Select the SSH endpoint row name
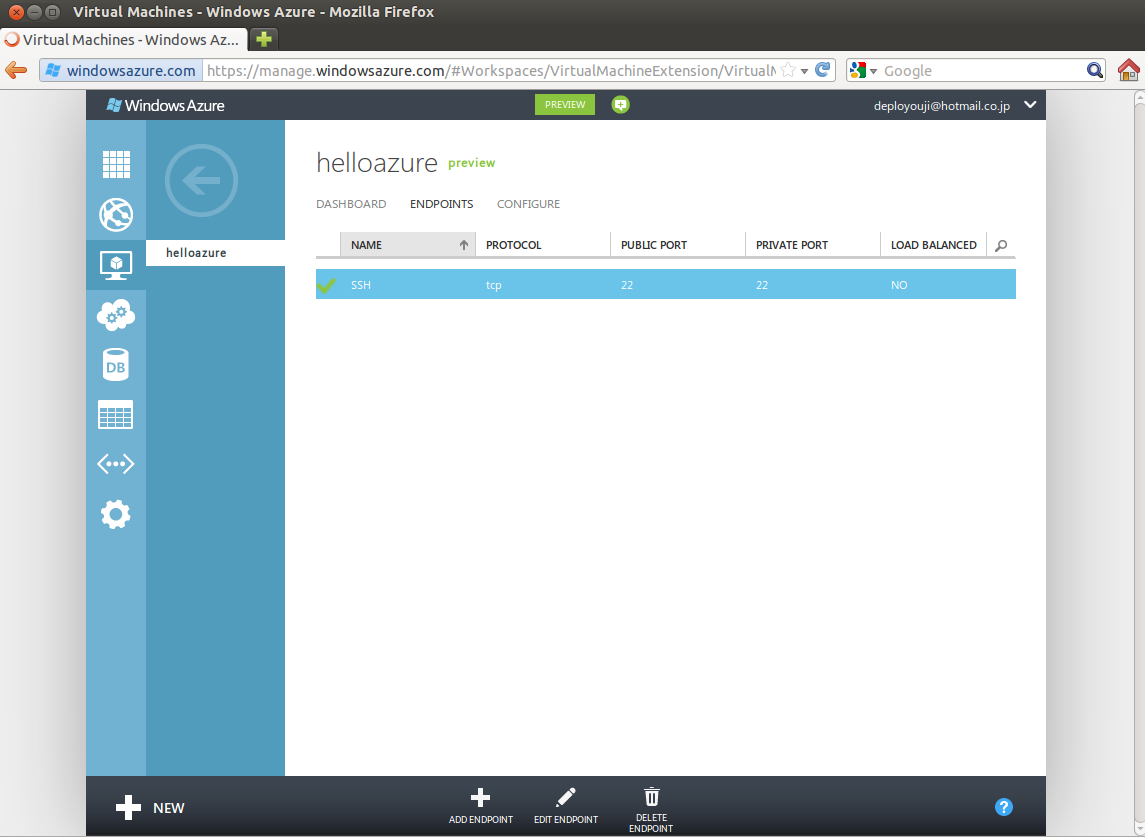Image resolution: width=1145 pixels, height=837 pixels. click(x=361, y=285)
